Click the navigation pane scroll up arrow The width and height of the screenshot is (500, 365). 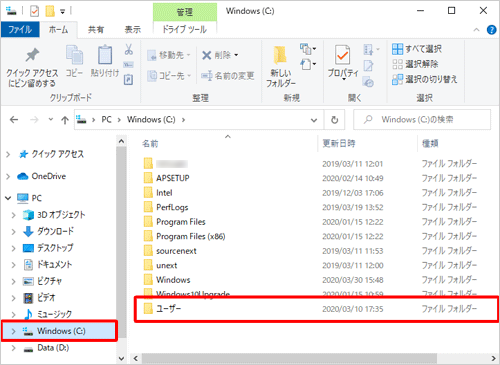point(121,141)
